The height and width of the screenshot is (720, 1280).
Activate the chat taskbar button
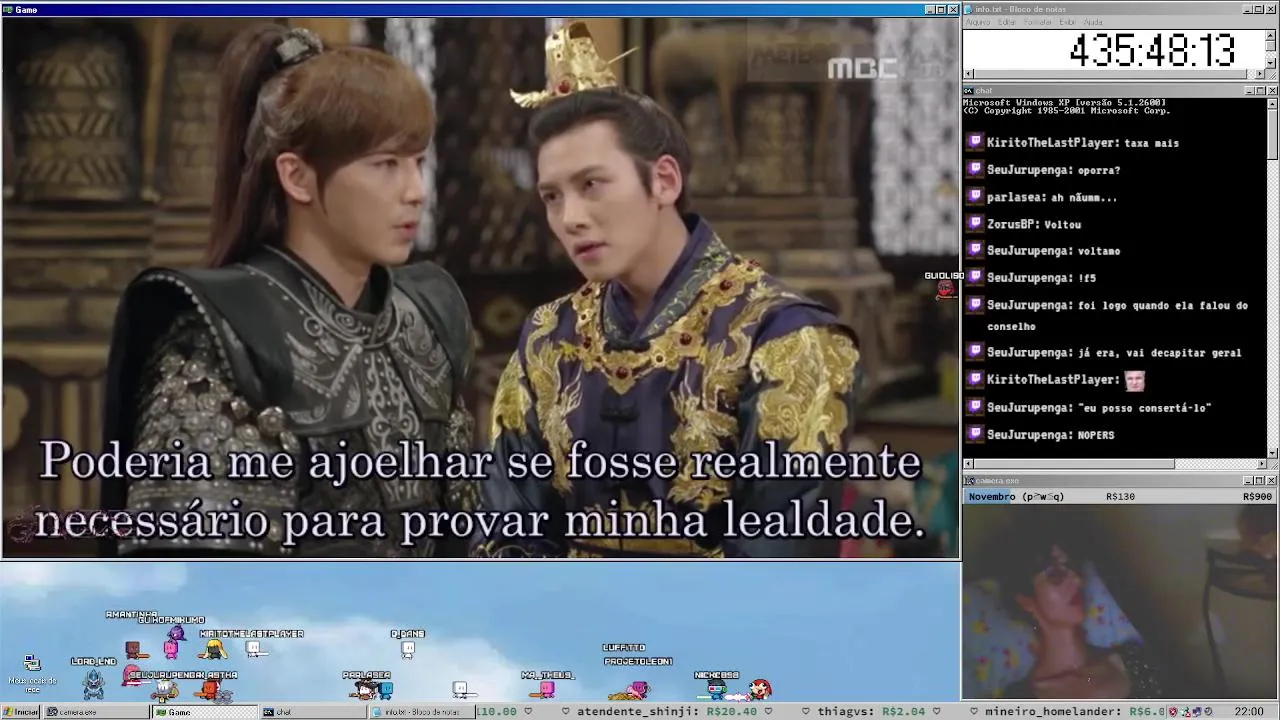[313, 712]
